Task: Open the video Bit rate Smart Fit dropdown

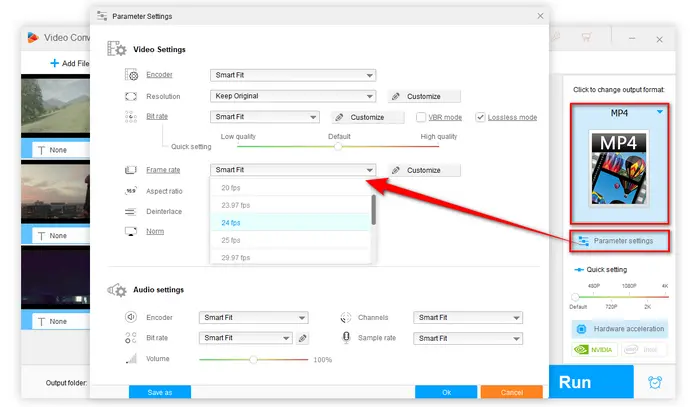Action: (265, 117)
